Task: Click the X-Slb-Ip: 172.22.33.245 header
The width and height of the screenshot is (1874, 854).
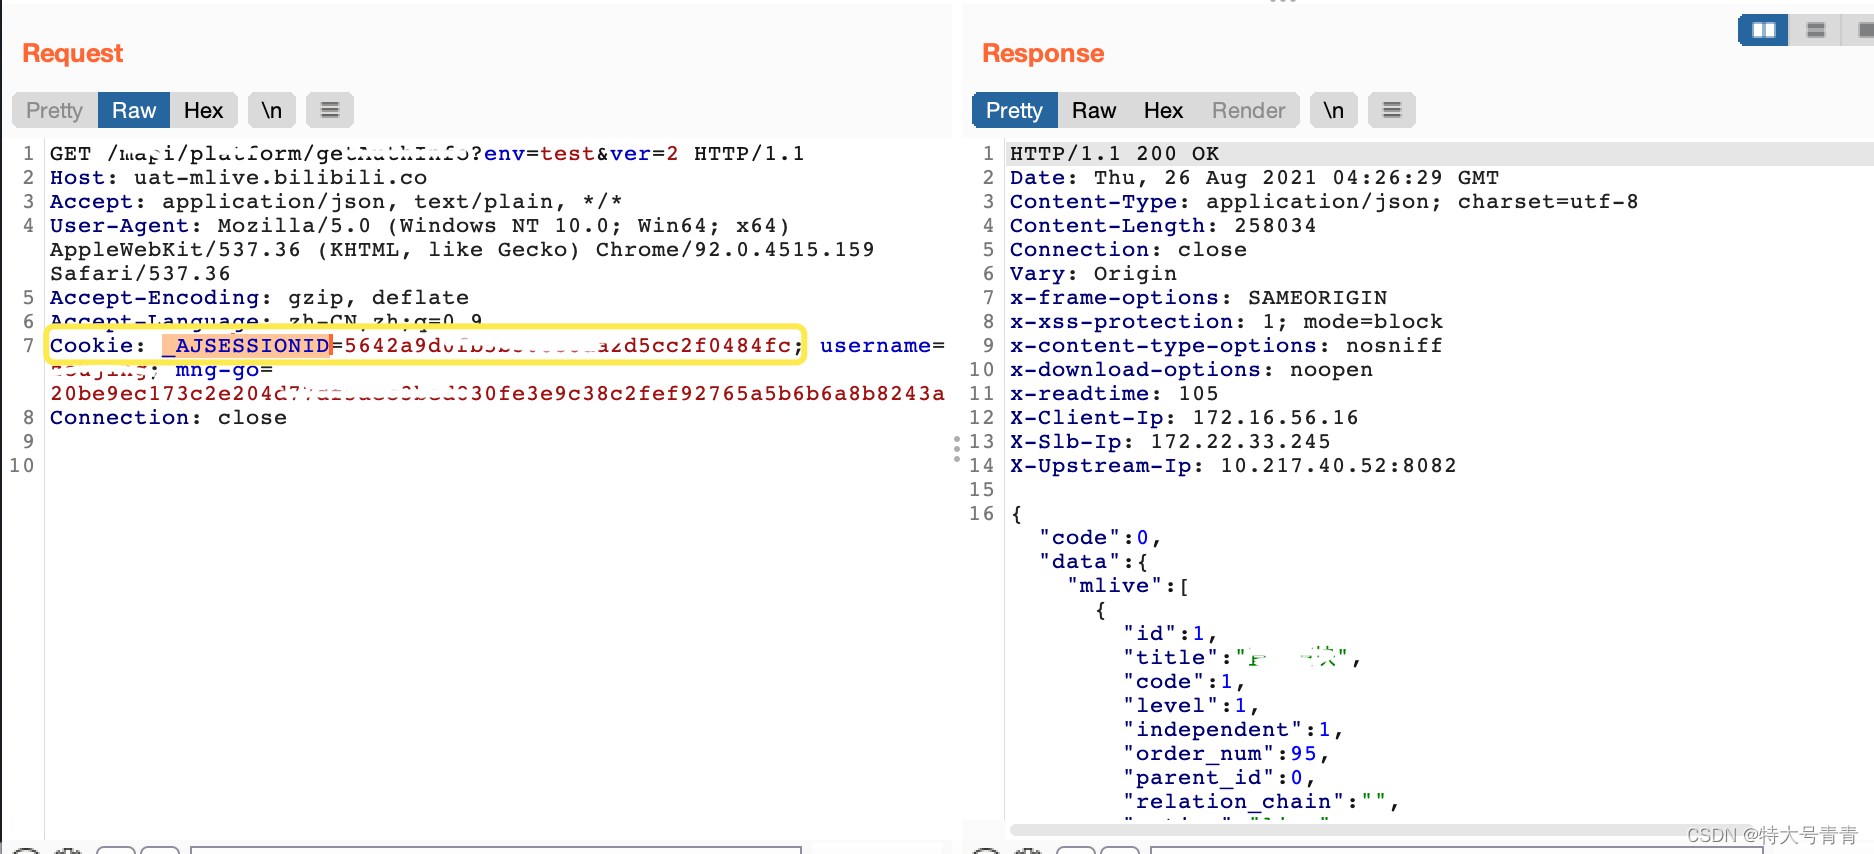Action: (1170, 442)
